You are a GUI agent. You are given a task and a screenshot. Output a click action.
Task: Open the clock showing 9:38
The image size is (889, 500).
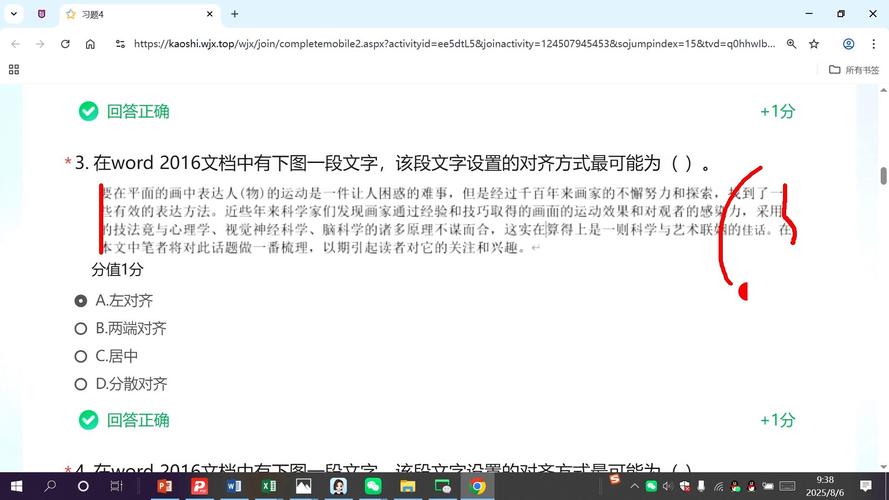point(825,486)
